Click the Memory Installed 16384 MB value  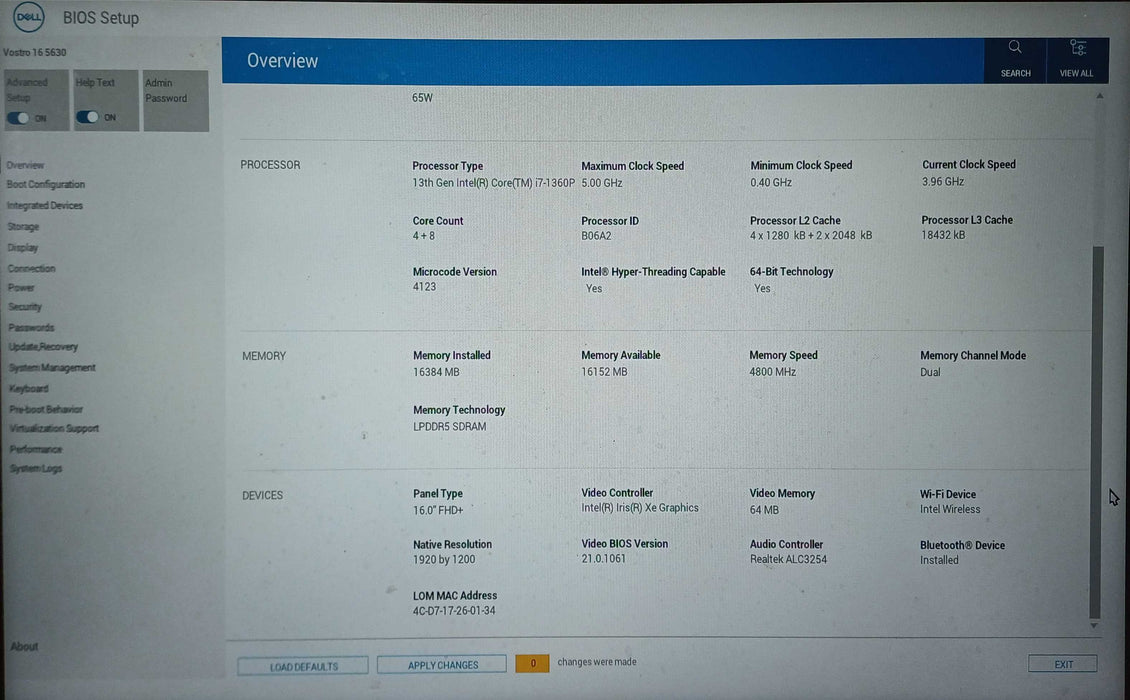tap(436, 373)
